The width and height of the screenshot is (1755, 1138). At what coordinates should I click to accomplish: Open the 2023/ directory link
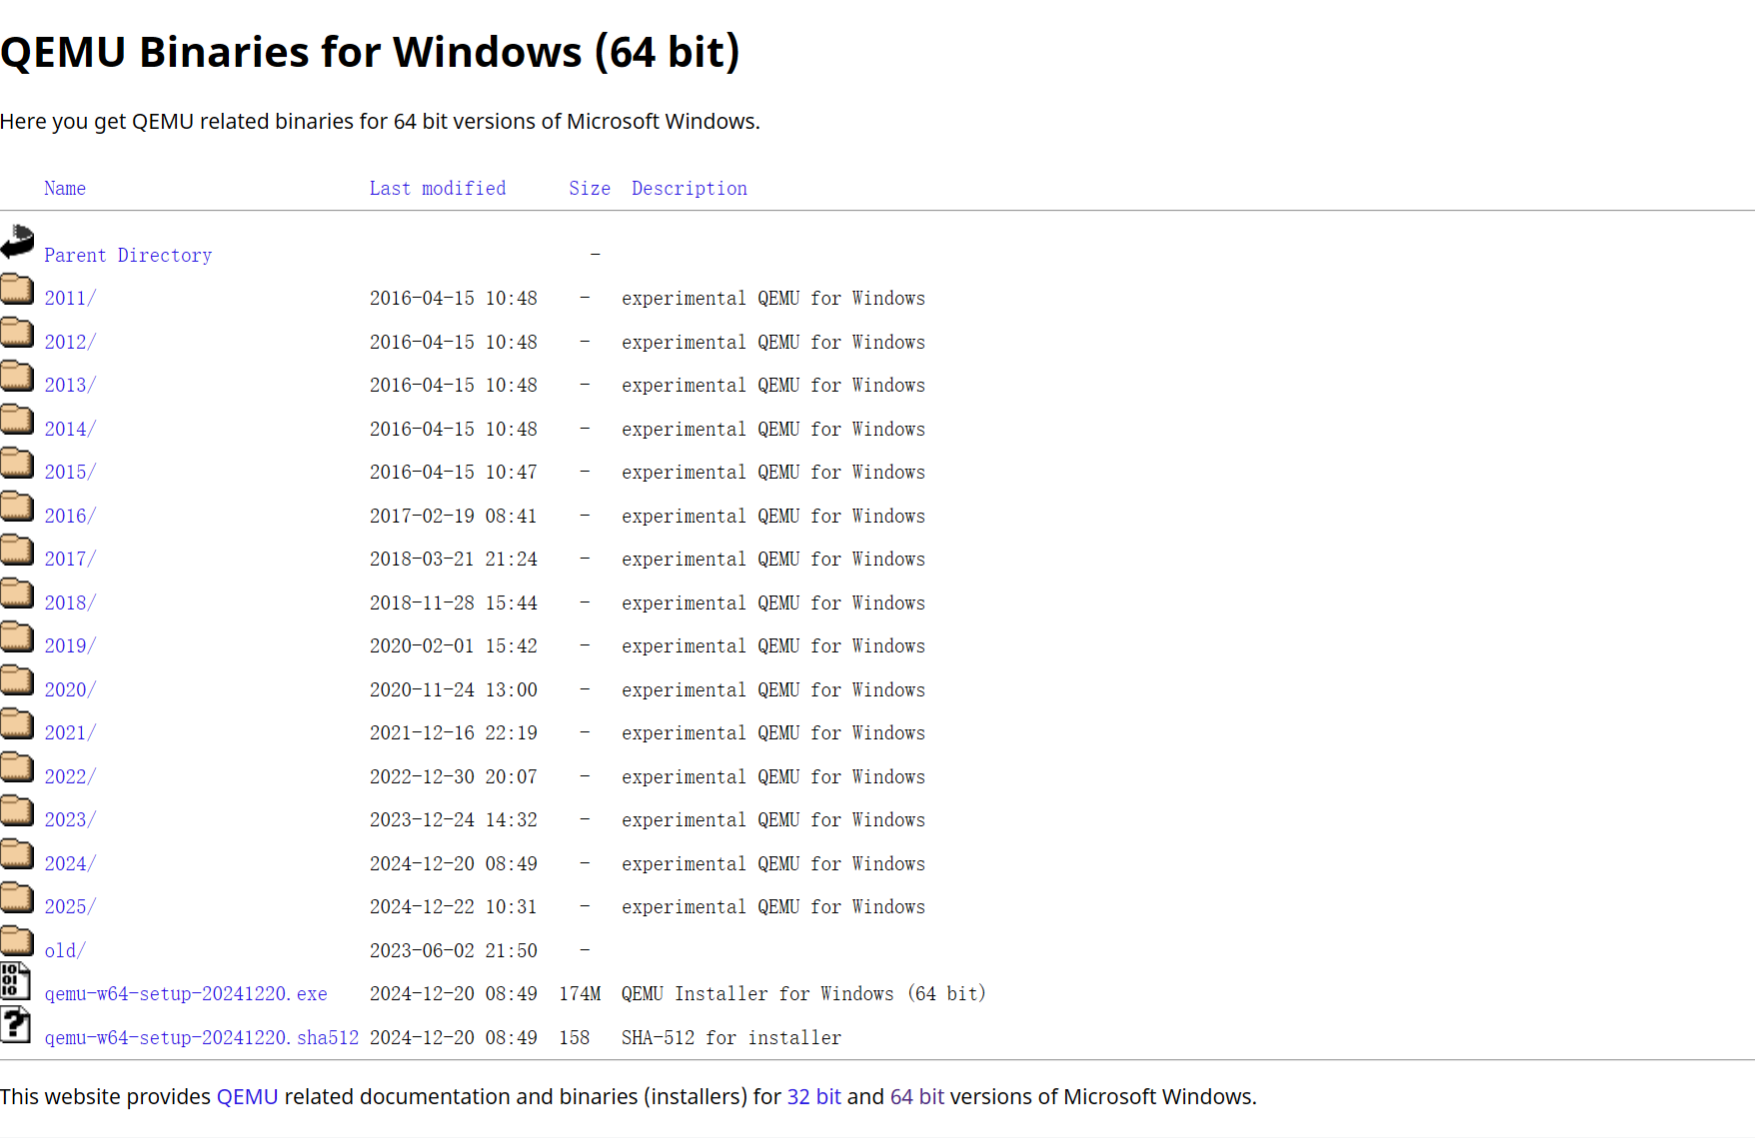tap(70, 820)
